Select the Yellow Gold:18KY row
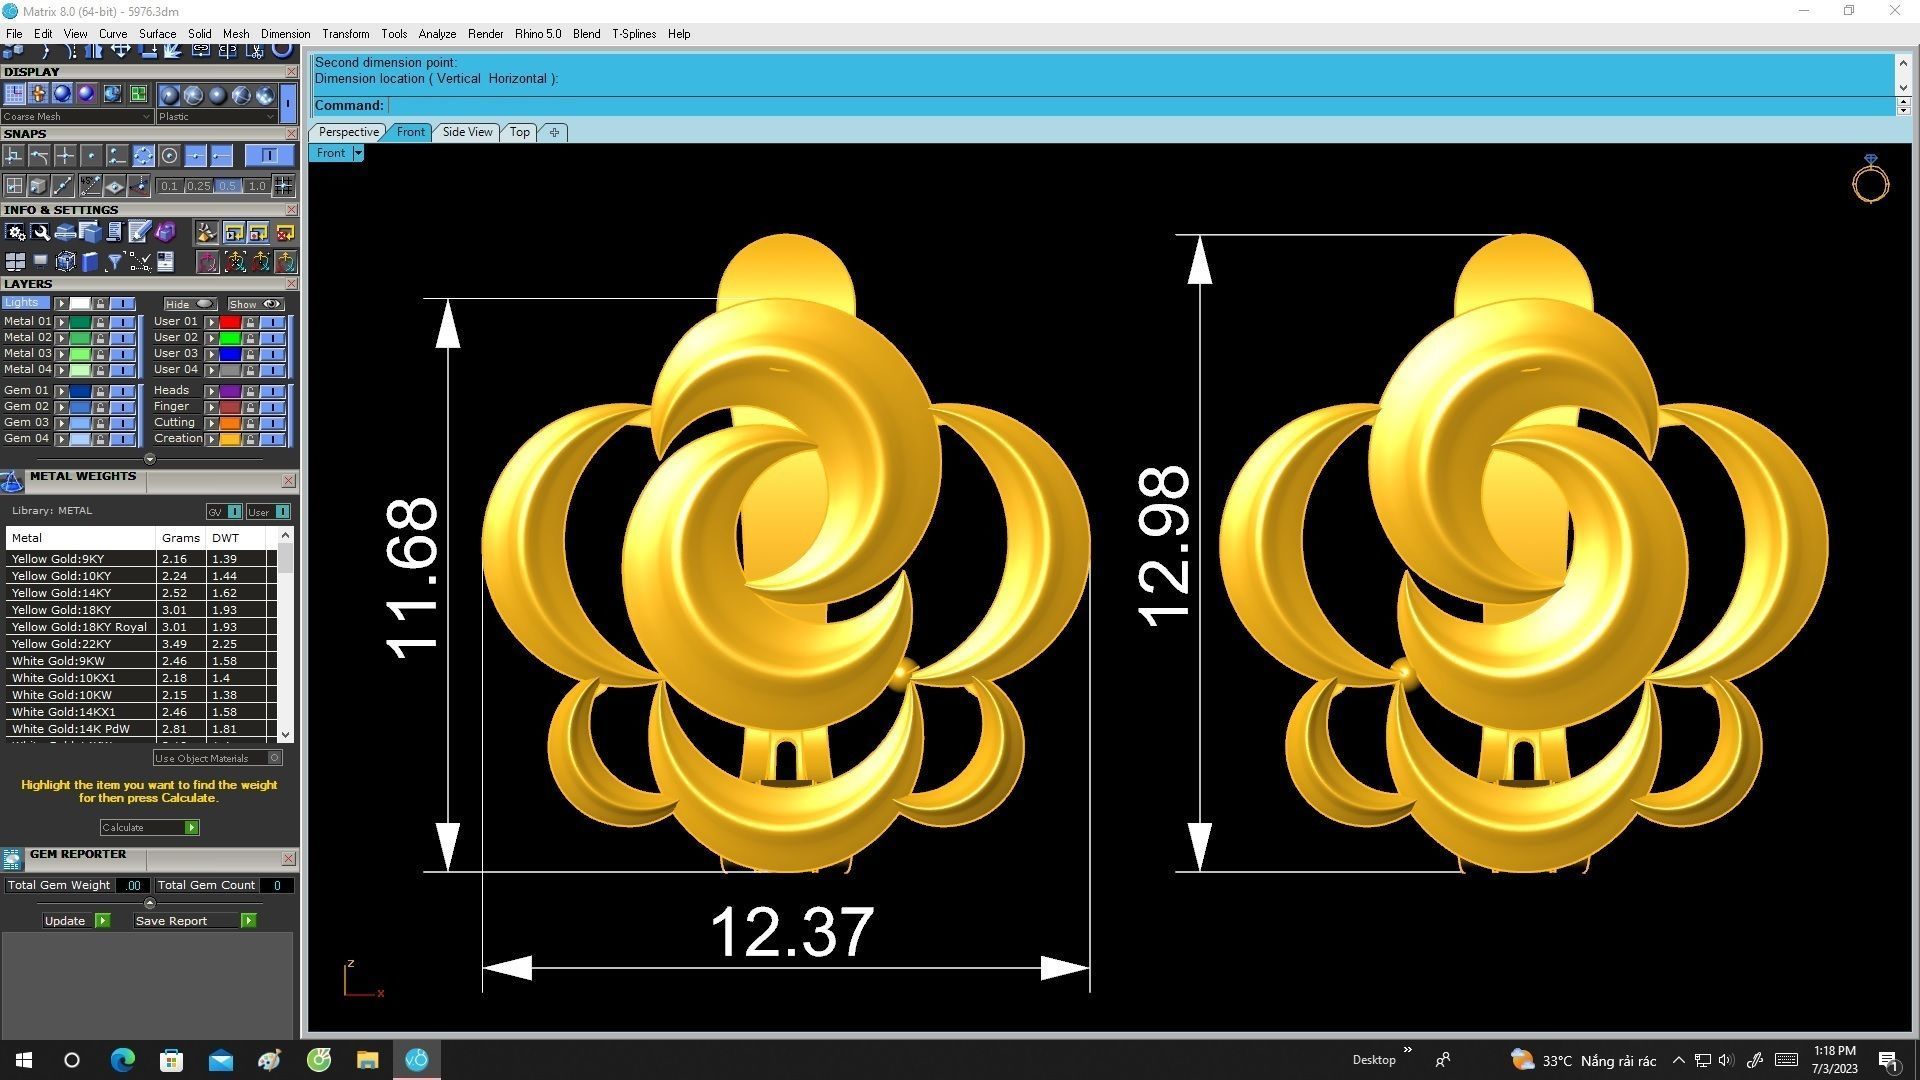The image size is (1920, 1080). [x=140, y=610]
